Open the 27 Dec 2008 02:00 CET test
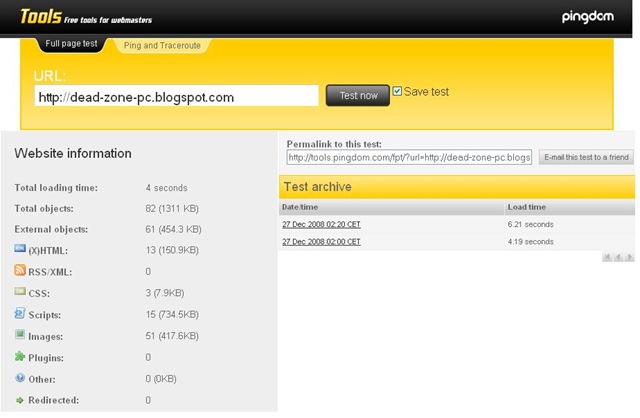 [321, 242]
